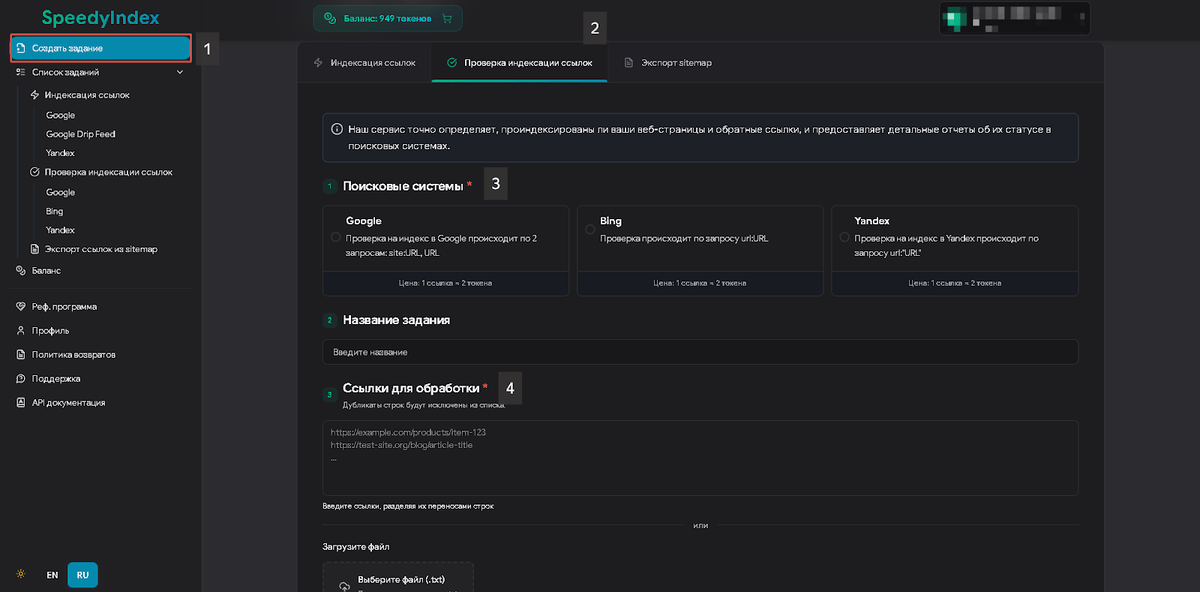1200x592 pixels.
Task: Click the shopping cart icon beside balance
Action: (446, 18)
